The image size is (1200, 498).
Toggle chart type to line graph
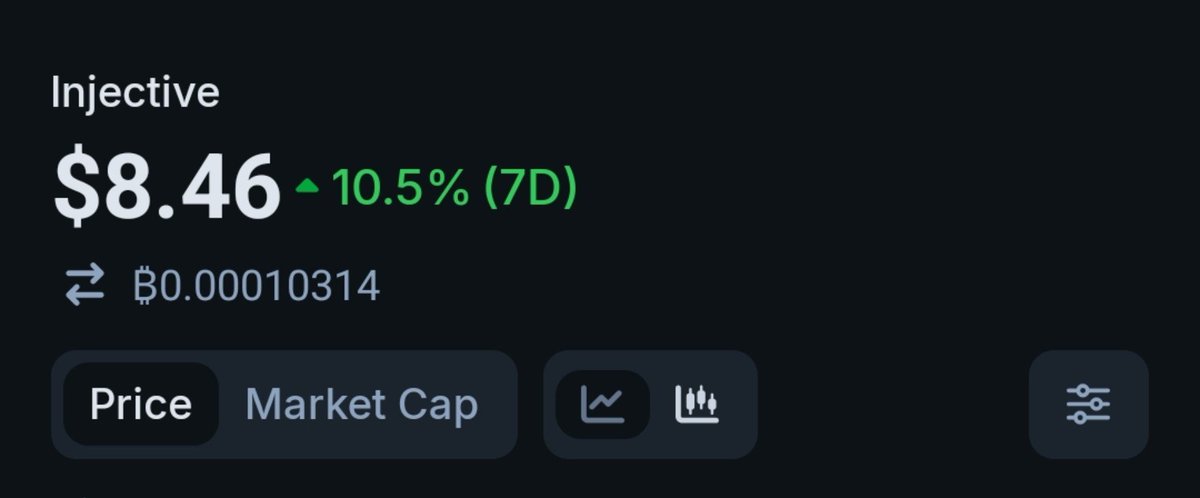603,404
